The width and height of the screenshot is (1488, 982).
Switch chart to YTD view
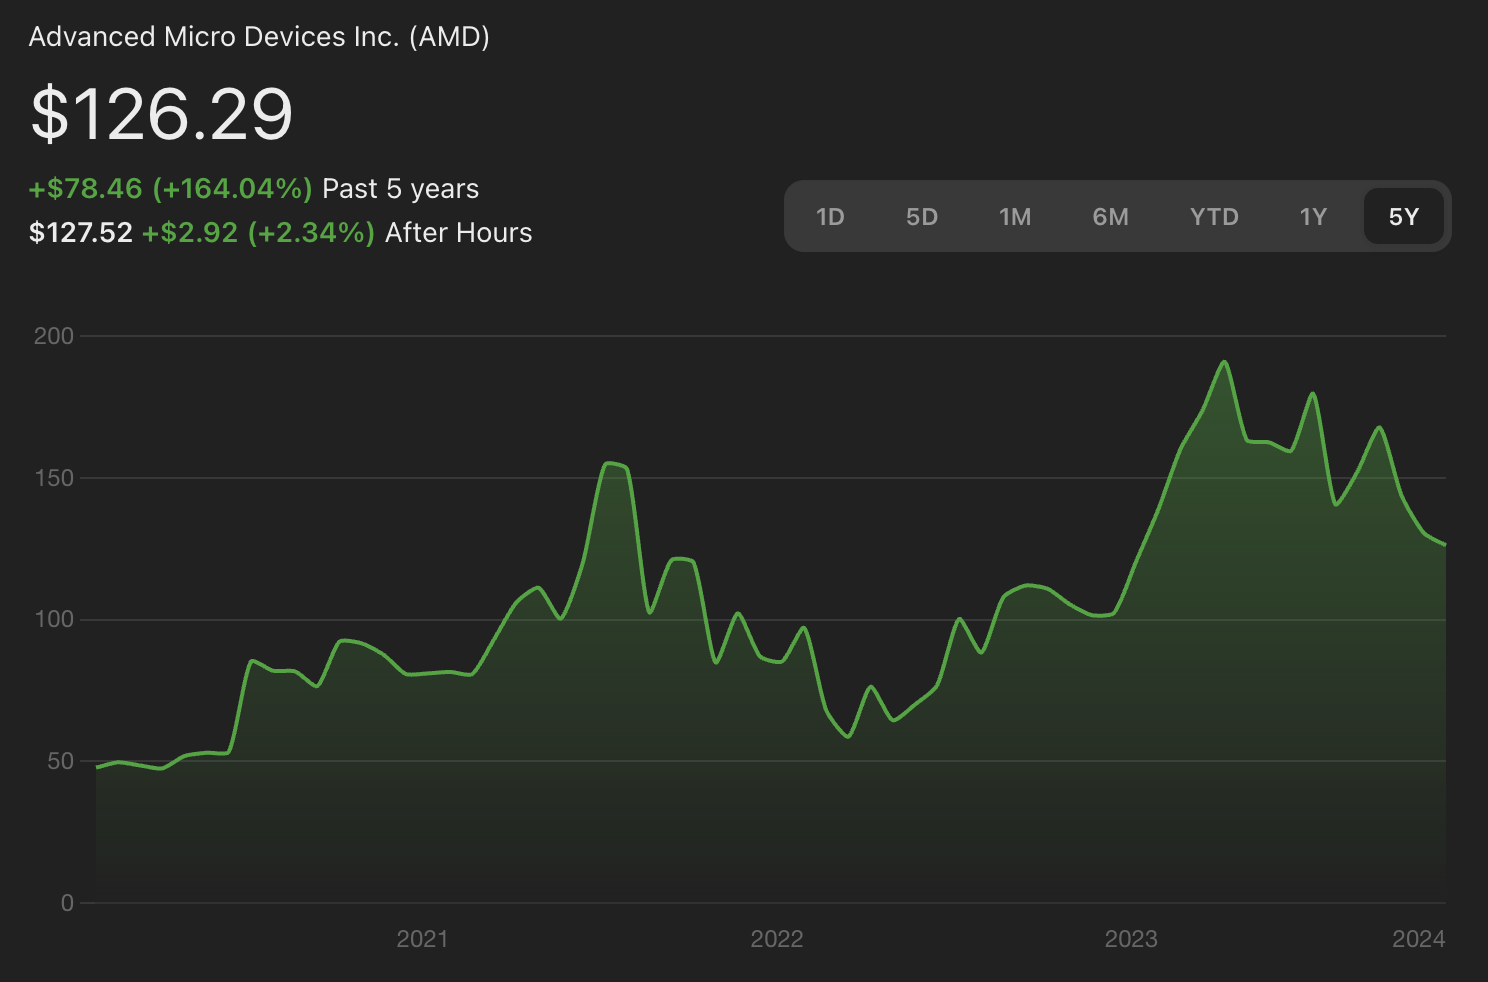[1214, 217]
